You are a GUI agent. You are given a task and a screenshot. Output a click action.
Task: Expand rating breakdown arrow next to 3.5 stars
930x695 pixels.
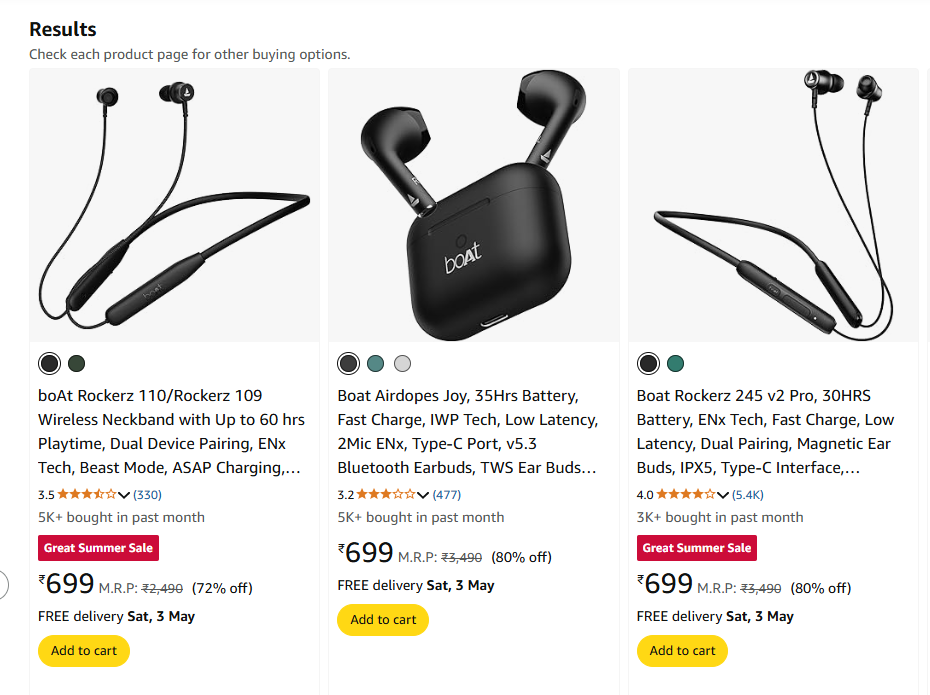[124, 495]
